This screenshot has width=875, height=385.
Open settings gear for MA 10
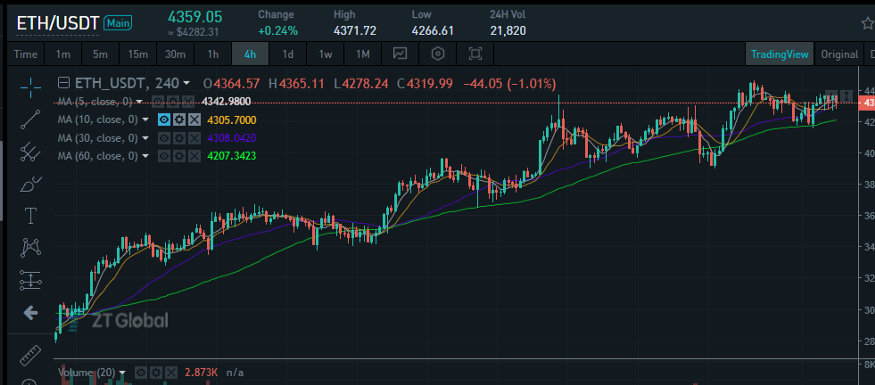pyautogui.click(x=179, y=119)
